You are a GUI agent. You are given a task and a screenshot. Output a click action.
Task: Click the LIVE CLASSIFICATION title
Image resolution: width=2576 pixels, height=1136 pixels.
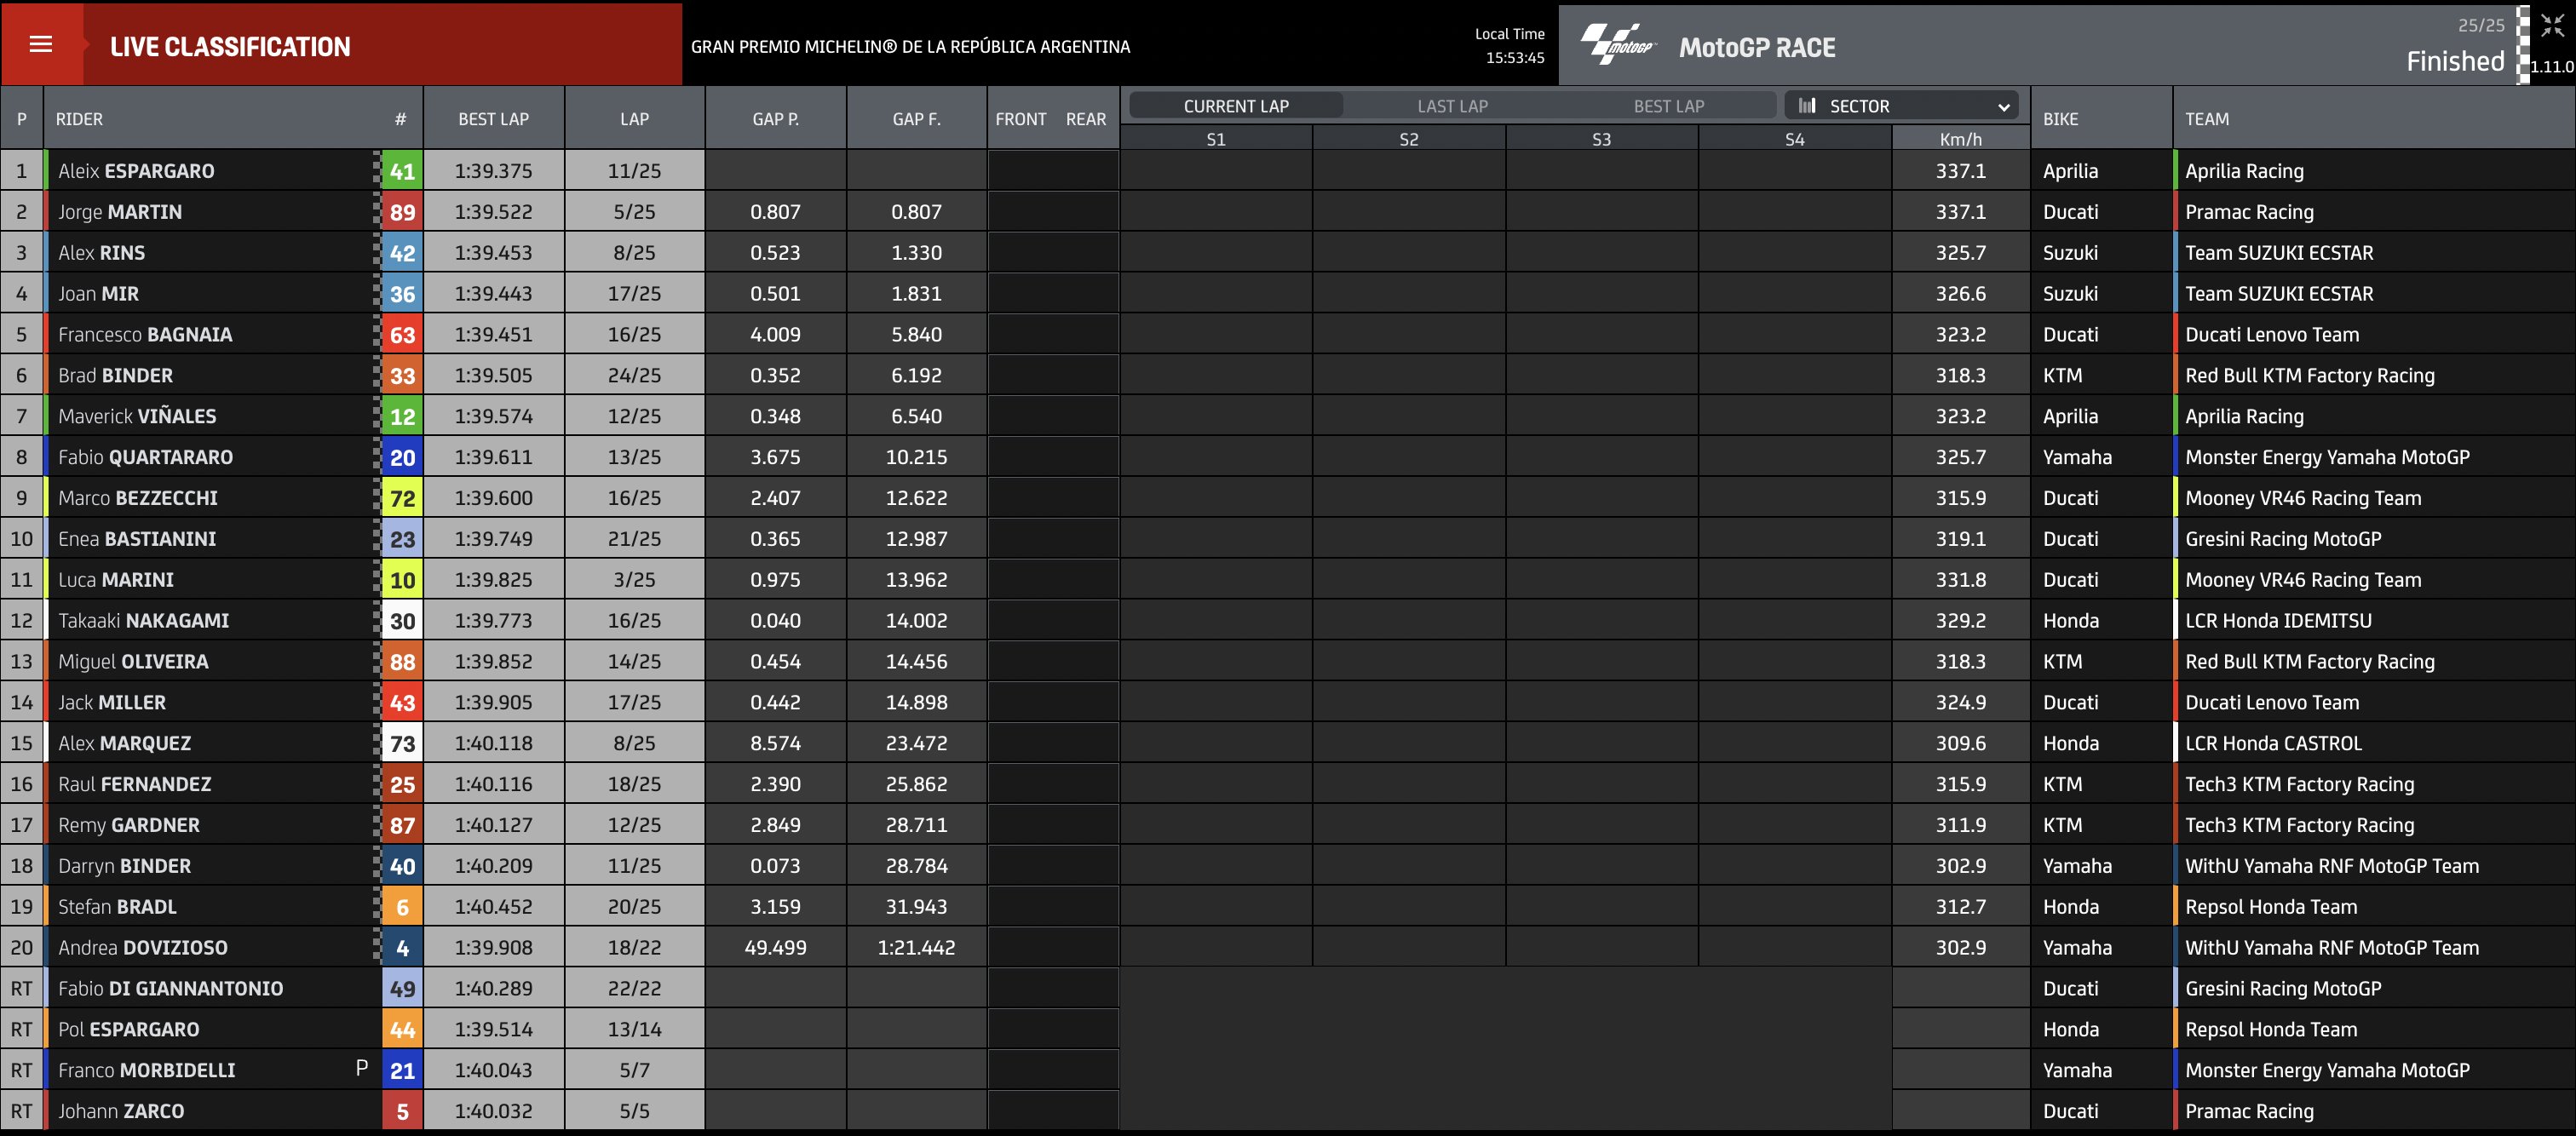point(230,47)
